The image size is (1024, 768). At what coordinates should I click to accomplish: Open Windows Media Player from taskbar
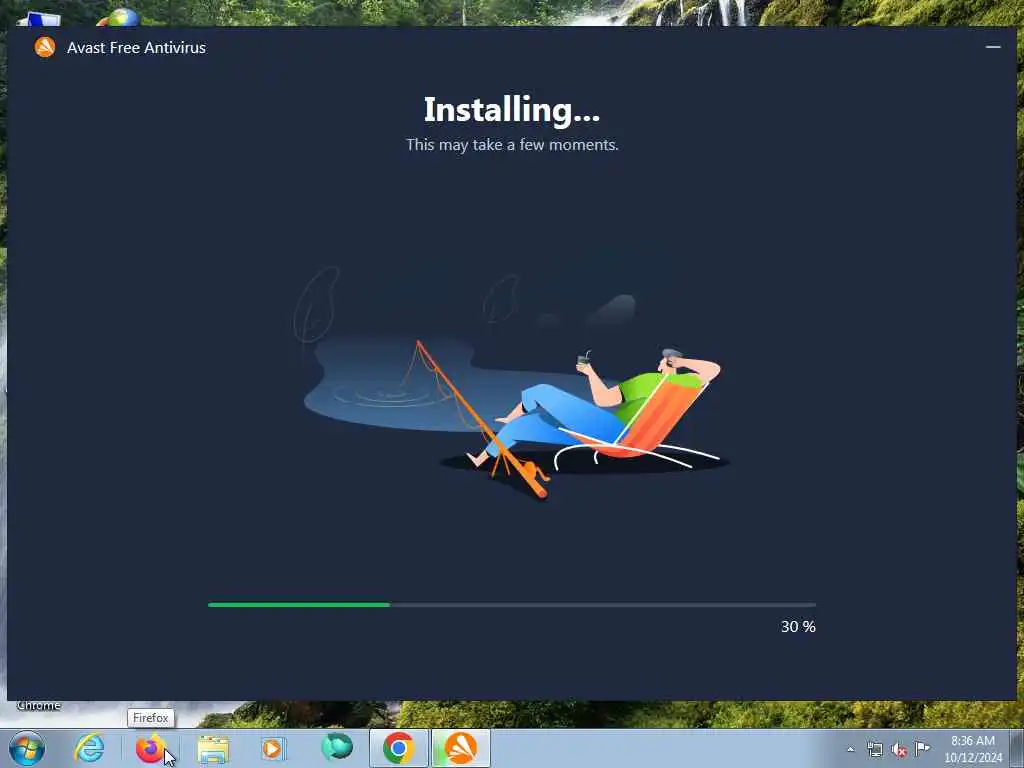pos(273,748)
